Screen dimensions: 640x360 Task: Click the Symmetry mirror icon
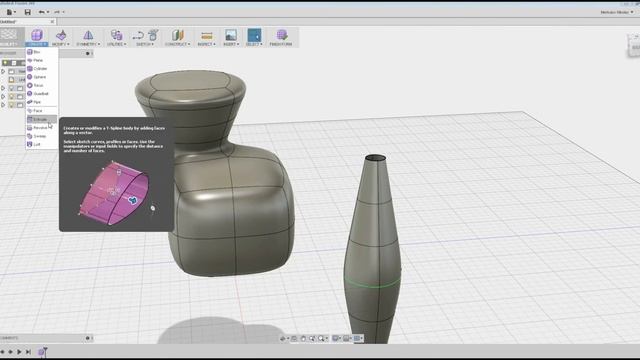pyautogui.click(x=88, y=35)
